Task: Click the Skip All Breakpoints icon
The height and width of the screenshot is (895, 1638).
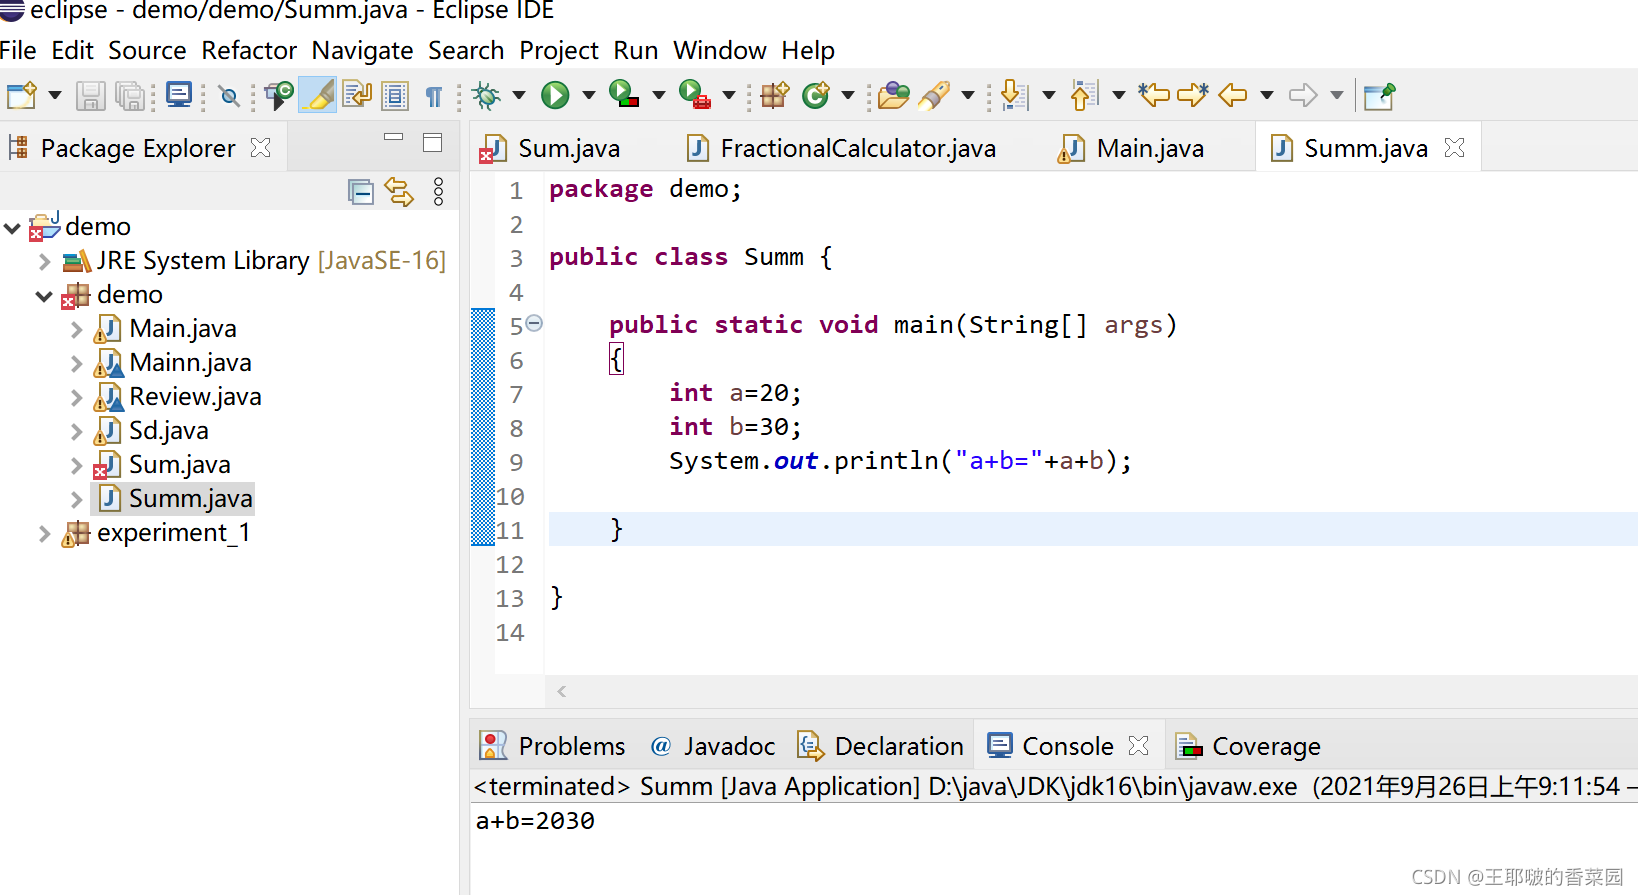Action: pyautogui.click(x=229, y=96)
